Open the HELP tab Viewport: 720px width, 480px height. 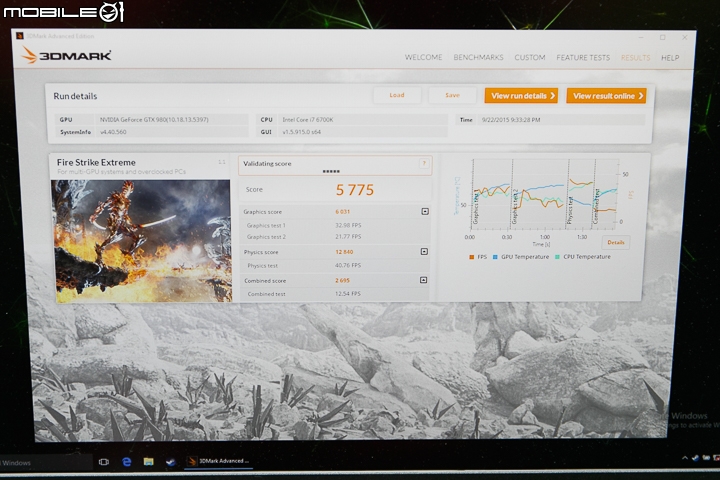tap(669, 58)
